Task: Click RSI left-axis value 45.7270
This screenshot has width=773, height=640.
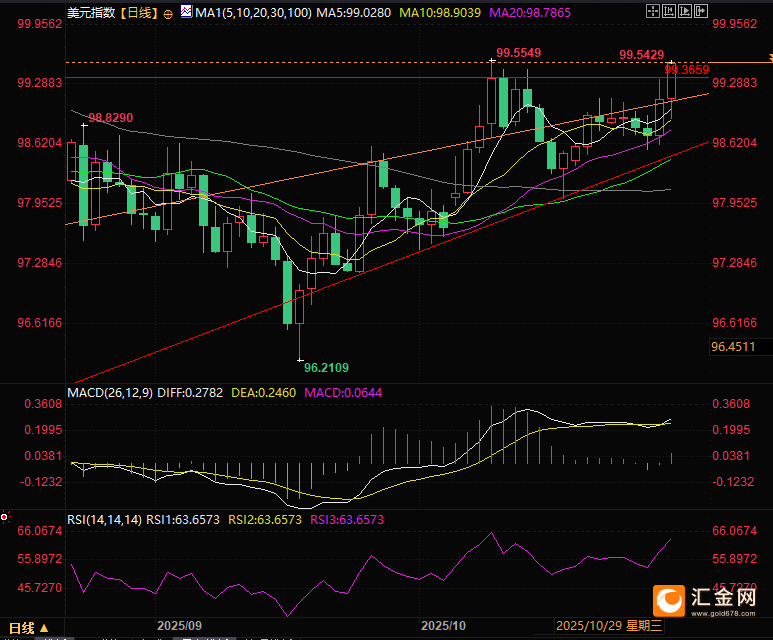Action: [40, 588]
